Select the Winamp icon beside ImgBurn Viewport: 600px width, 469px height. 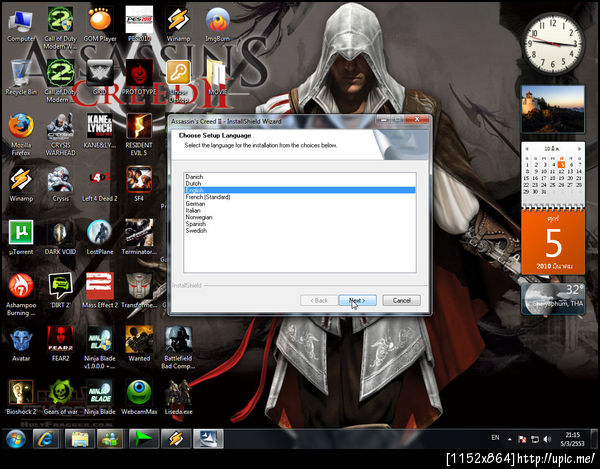coord(178,25)
